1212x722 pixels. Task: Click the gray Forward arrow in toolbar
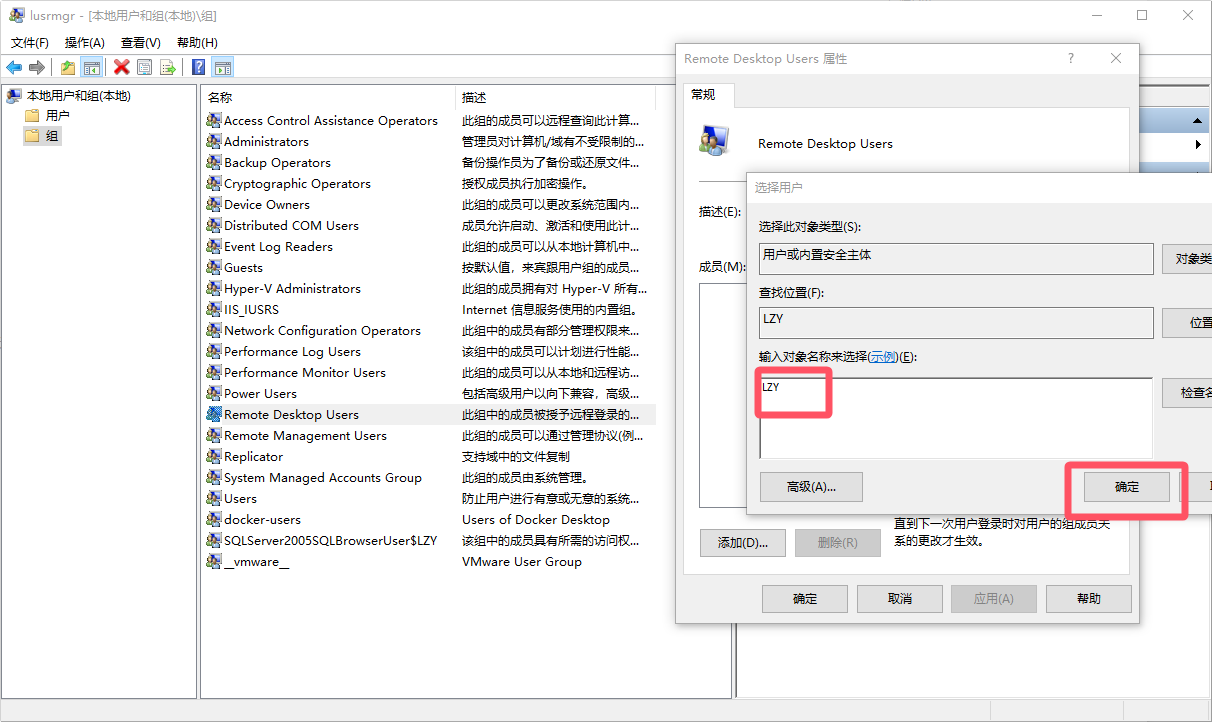[37, 67]
